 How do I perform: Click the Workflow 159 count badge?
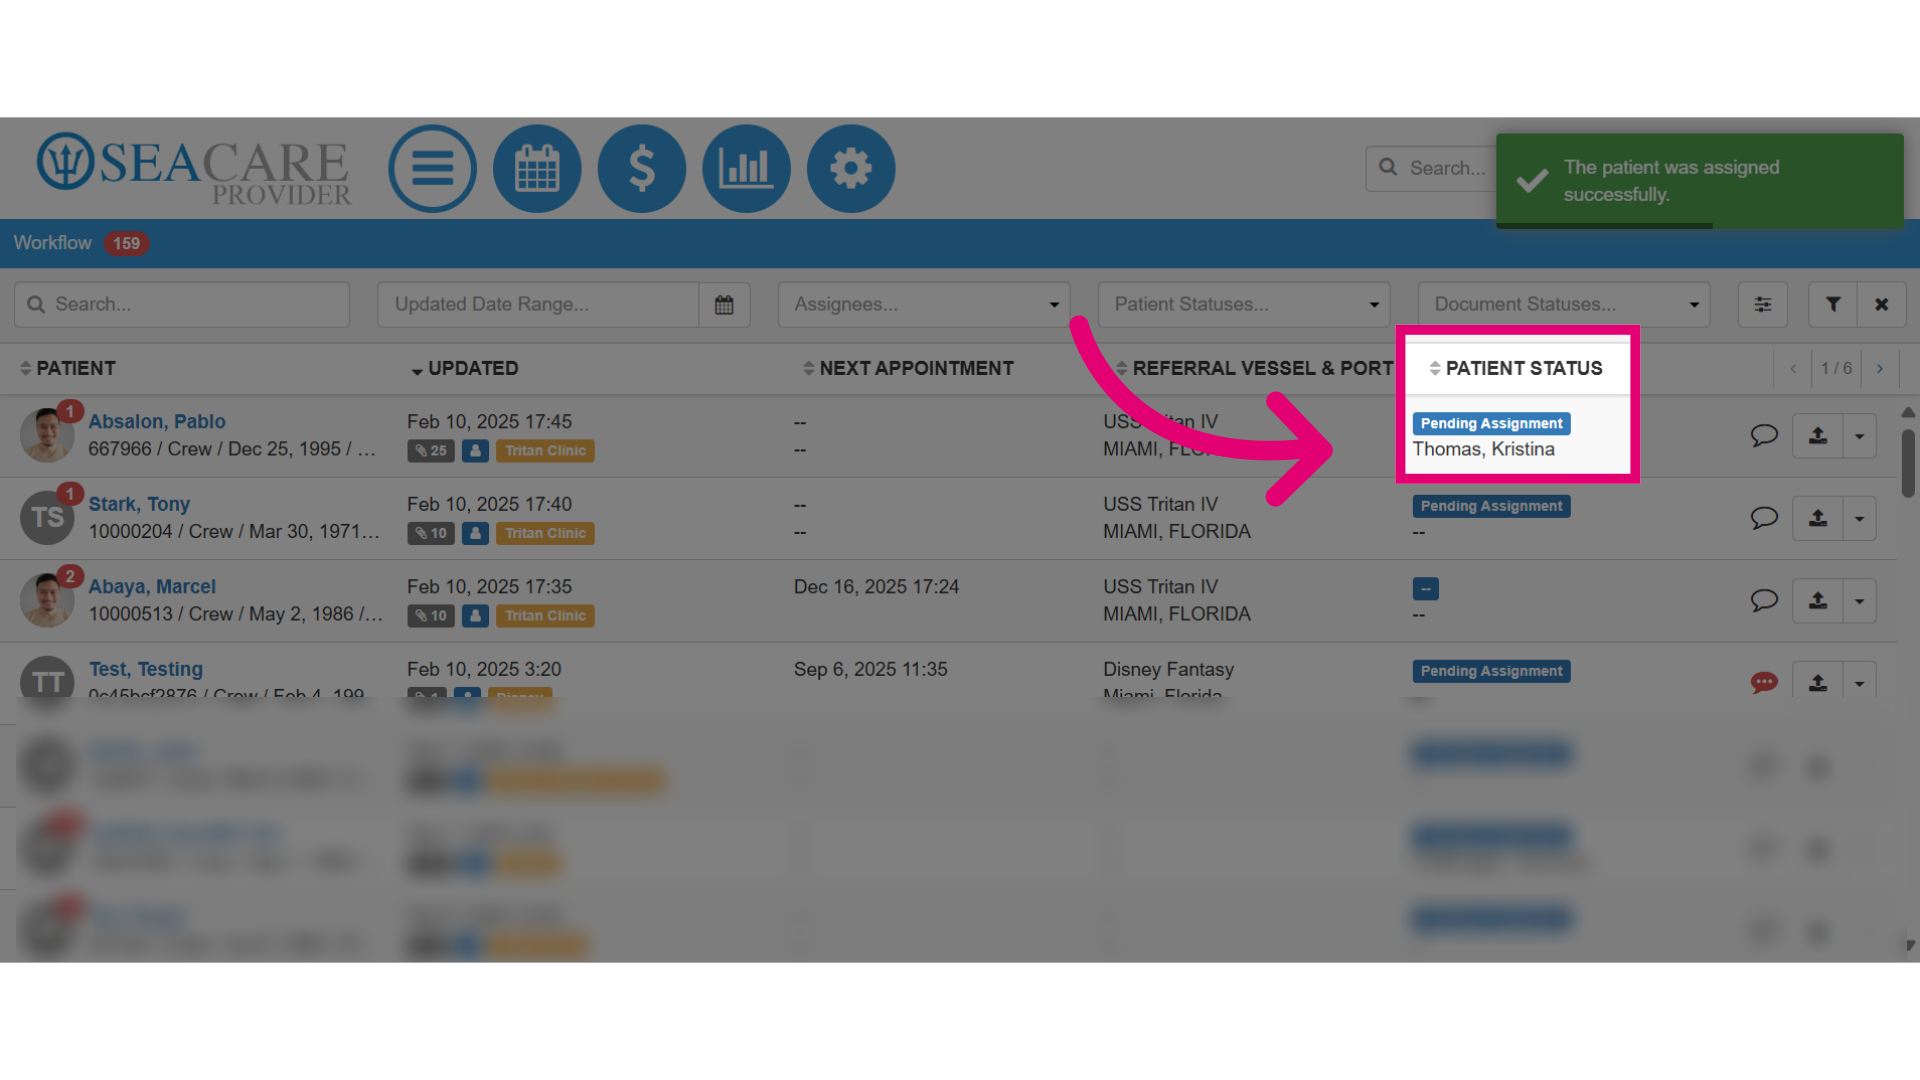126,243
